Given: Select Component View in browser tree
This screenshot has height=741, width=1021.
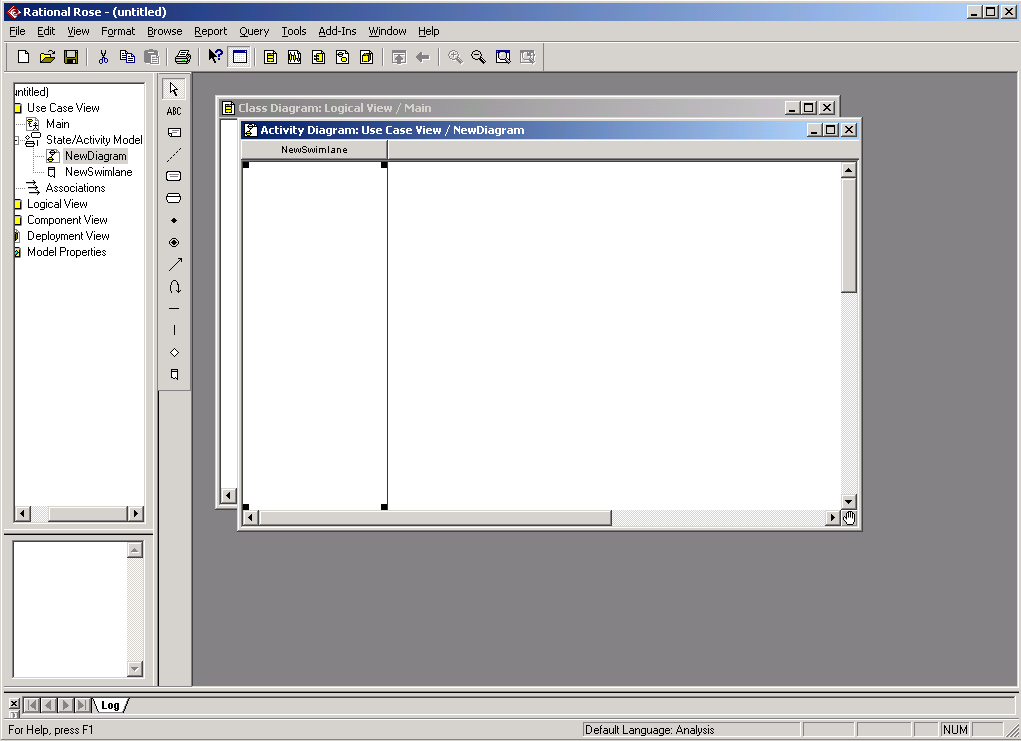Looking at the screenshot, I should click(67, 220).
